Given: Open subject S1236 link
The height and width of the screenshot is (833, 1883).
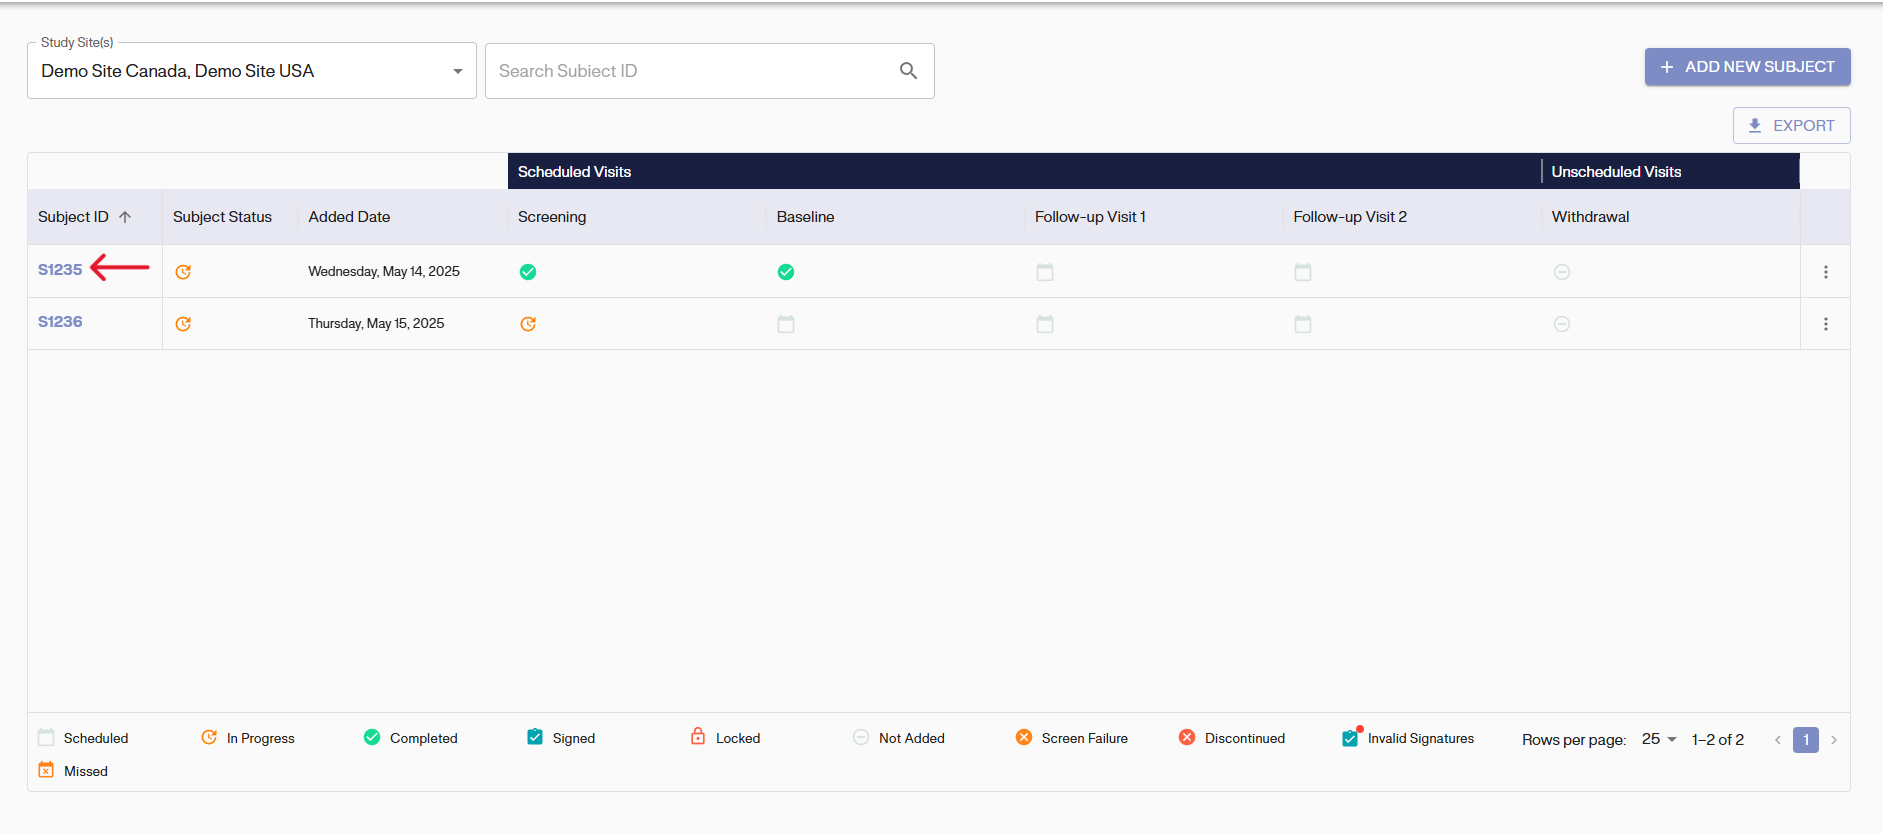Looking at the screenshot, I should pyautogui.click(x=60, y=322).
